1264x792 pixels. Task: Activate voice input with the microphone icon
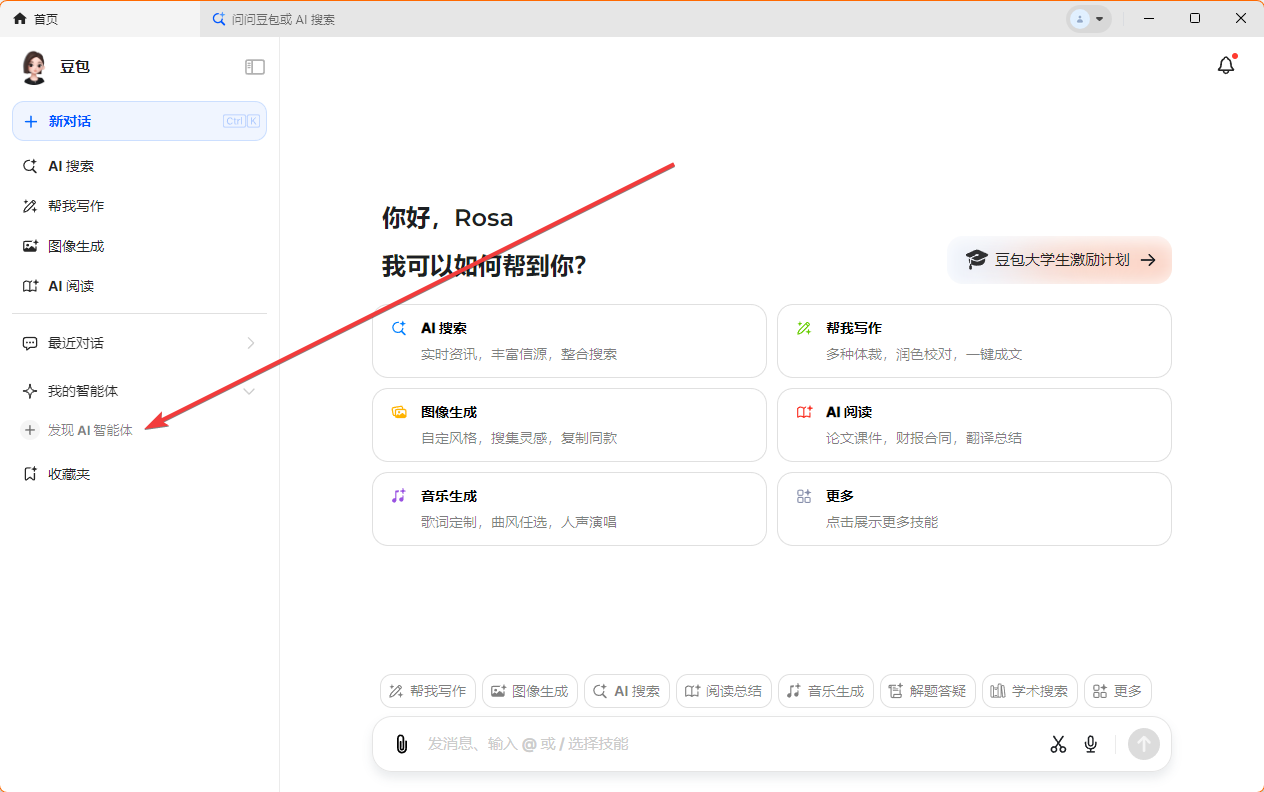pyautogui.click(x=1090, y=744)
